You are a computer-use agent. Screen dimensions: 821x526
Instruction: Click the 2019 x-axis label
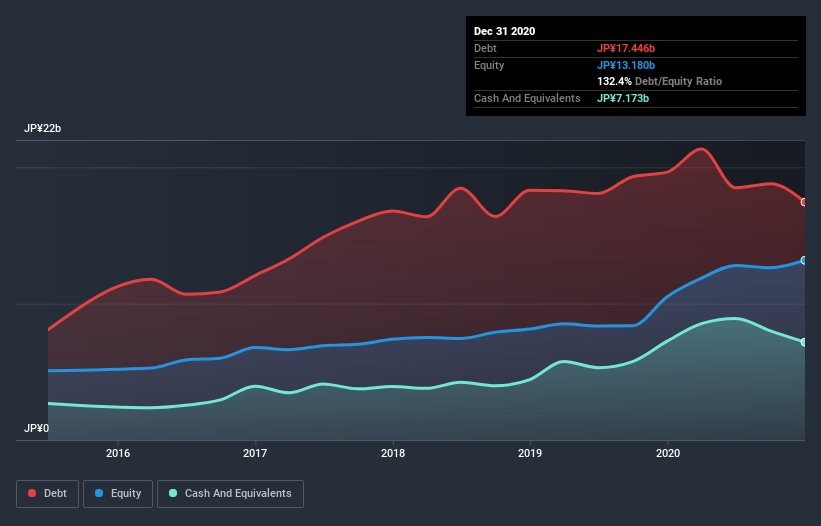(530, 453)
